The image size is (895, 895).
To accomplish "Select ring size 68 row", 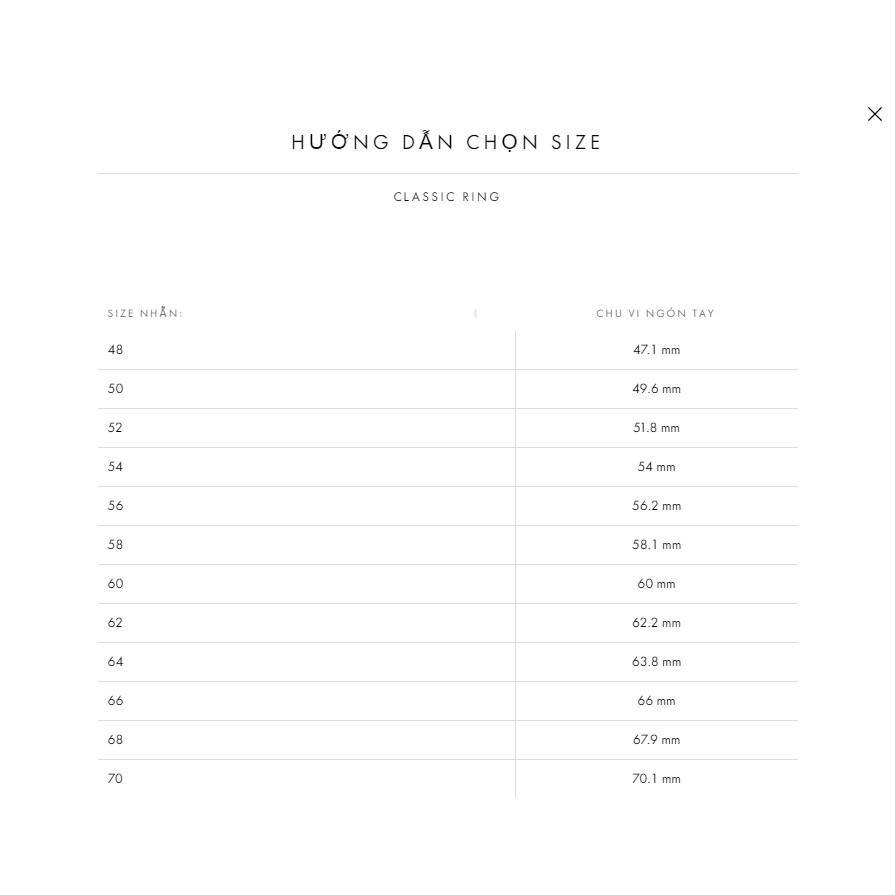I will click(x=116, y=740).
